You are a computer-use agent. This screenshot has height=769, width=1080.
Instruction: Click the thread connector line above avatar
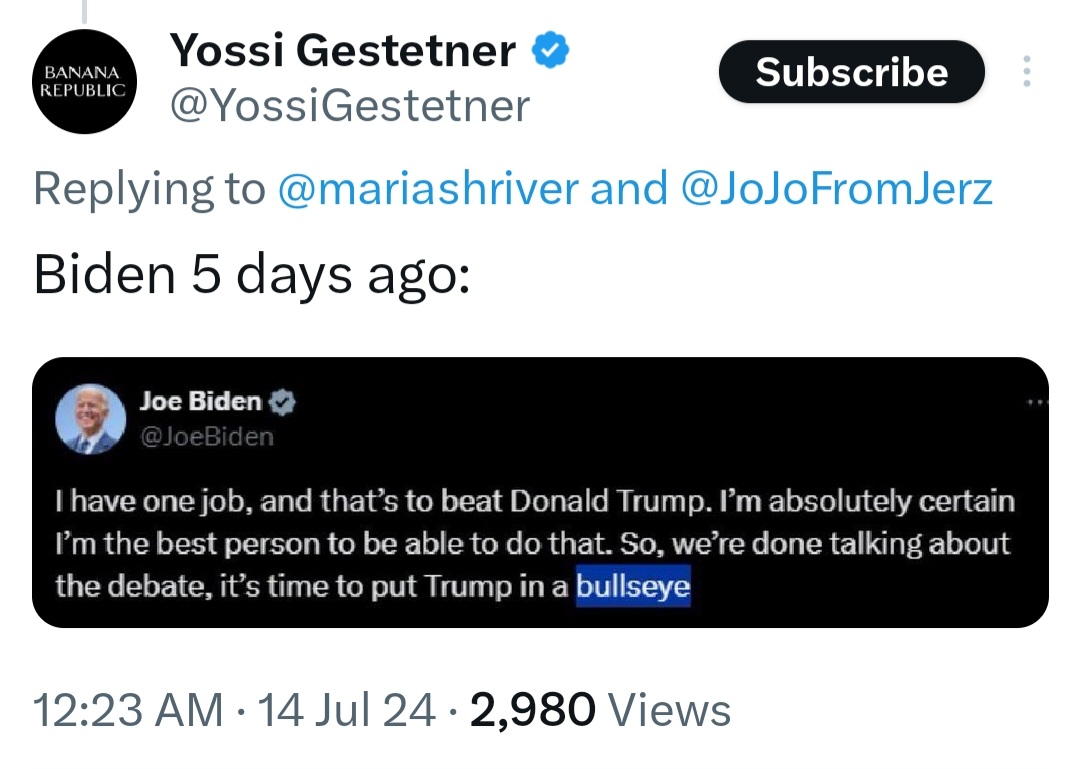coord(84,10)
